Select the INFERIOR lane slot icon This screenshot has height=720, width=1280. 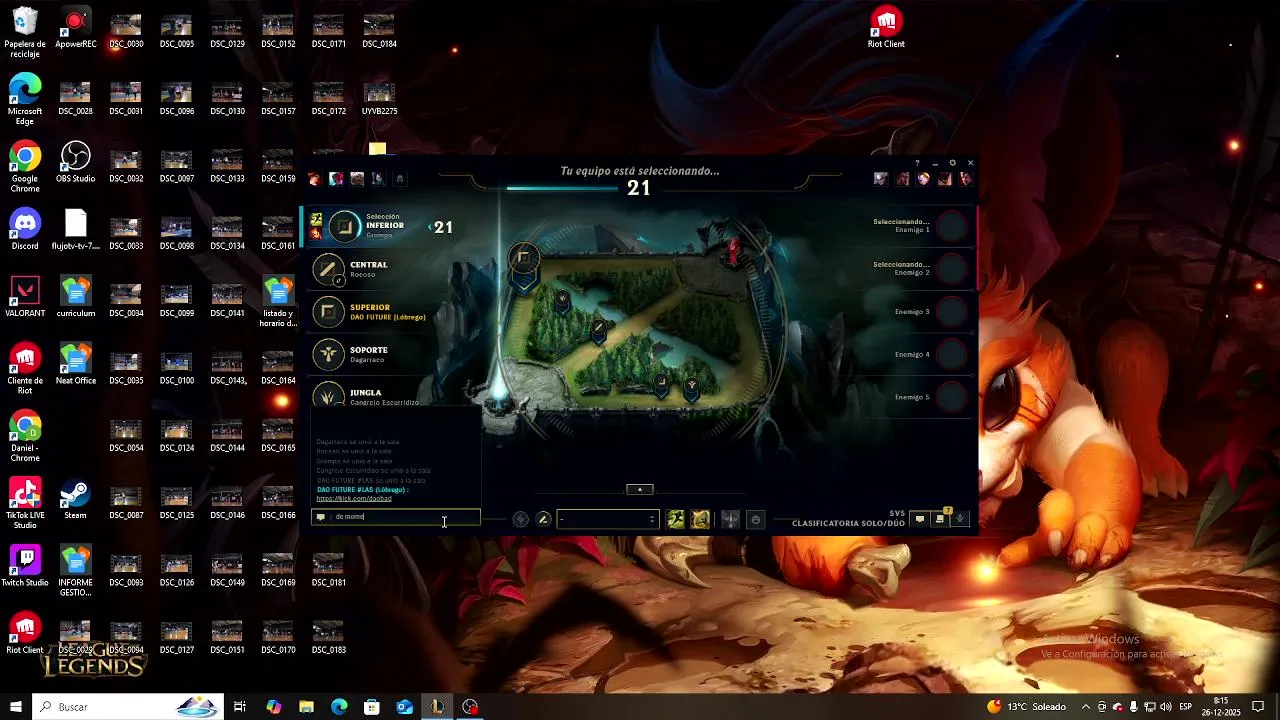pos(345,227)
